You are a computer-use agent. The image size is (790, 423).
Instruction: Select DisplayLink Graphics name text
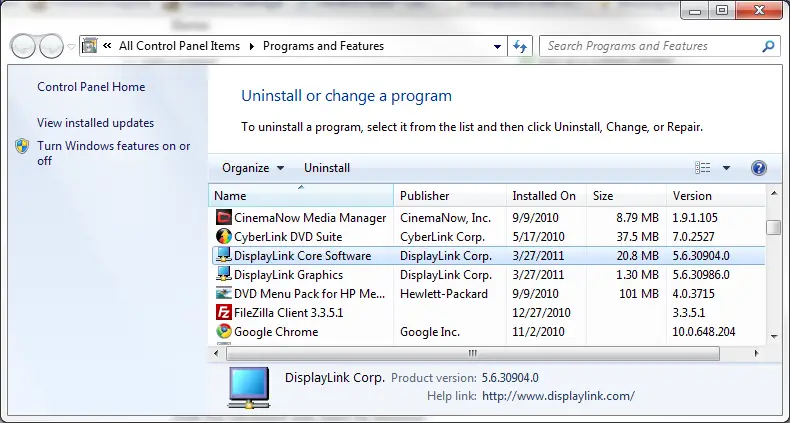289,275
